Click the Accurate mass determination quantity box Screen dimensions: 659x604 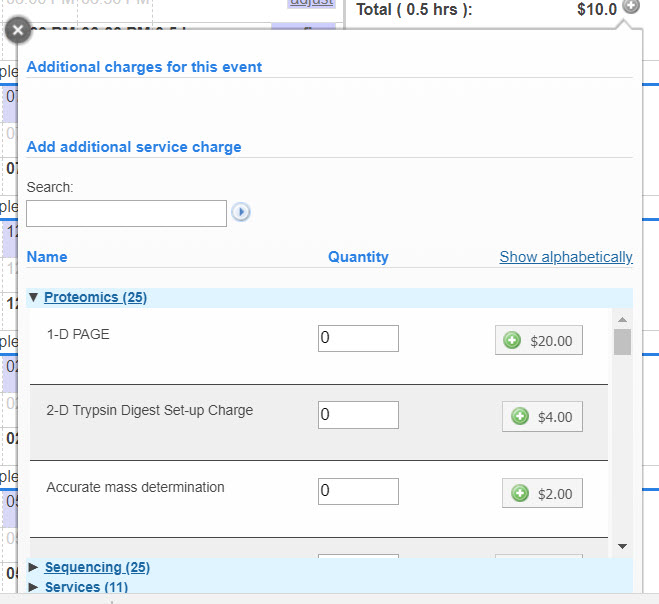[358, 492]
